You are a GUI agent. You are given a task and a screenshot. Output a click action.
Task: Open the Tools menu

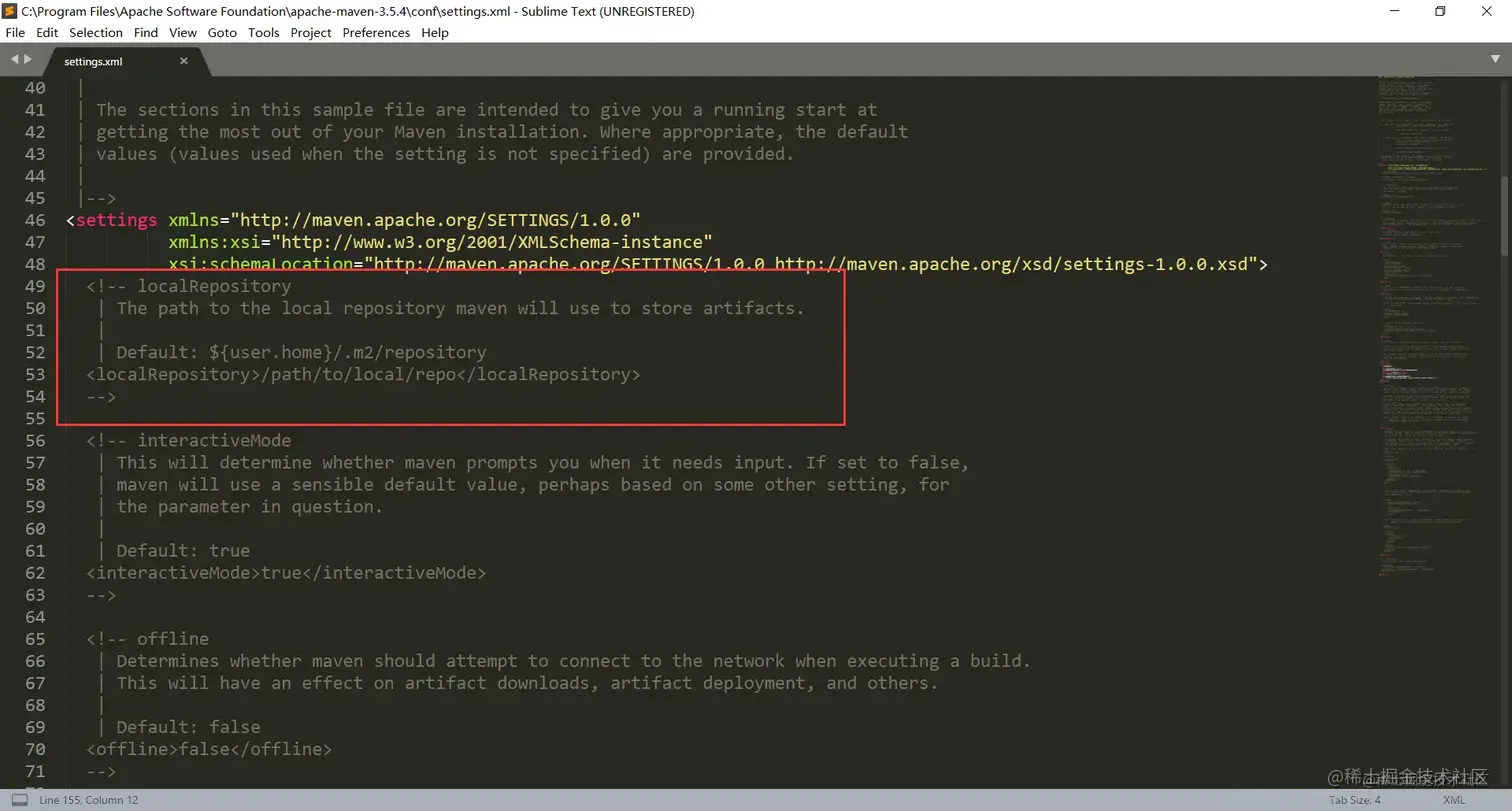[x=264, y=32]
